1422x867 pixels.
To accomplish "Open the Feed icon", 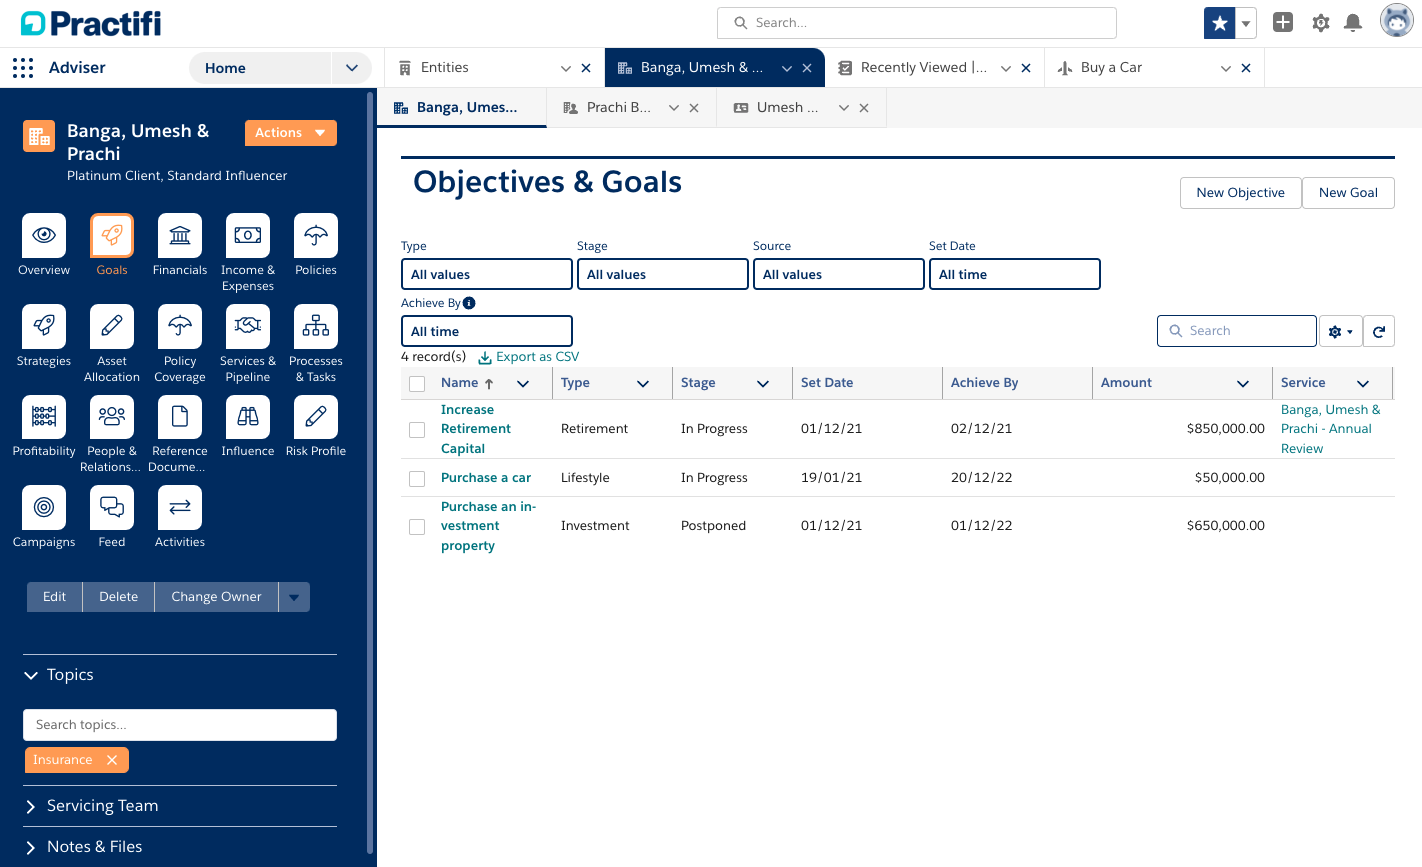I will 111,509.
